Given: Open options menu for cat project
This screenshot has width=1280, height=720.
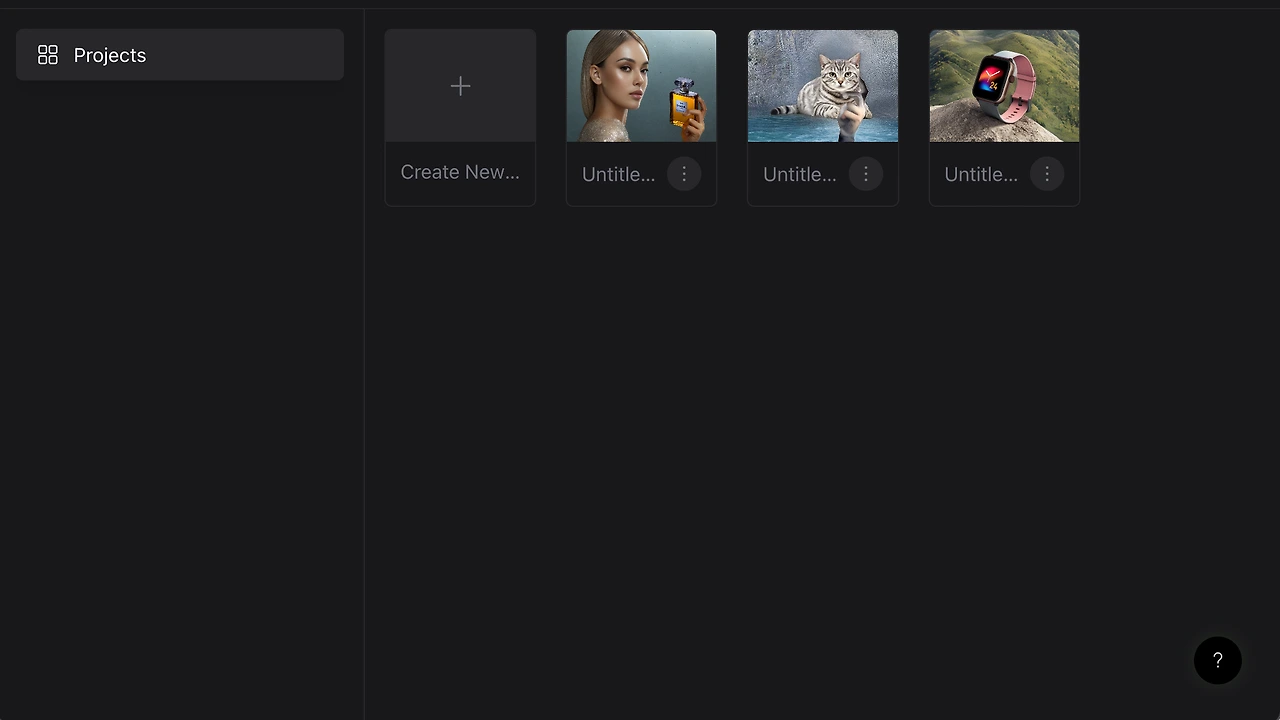Looking at the screenshot, I should (866, 174).
